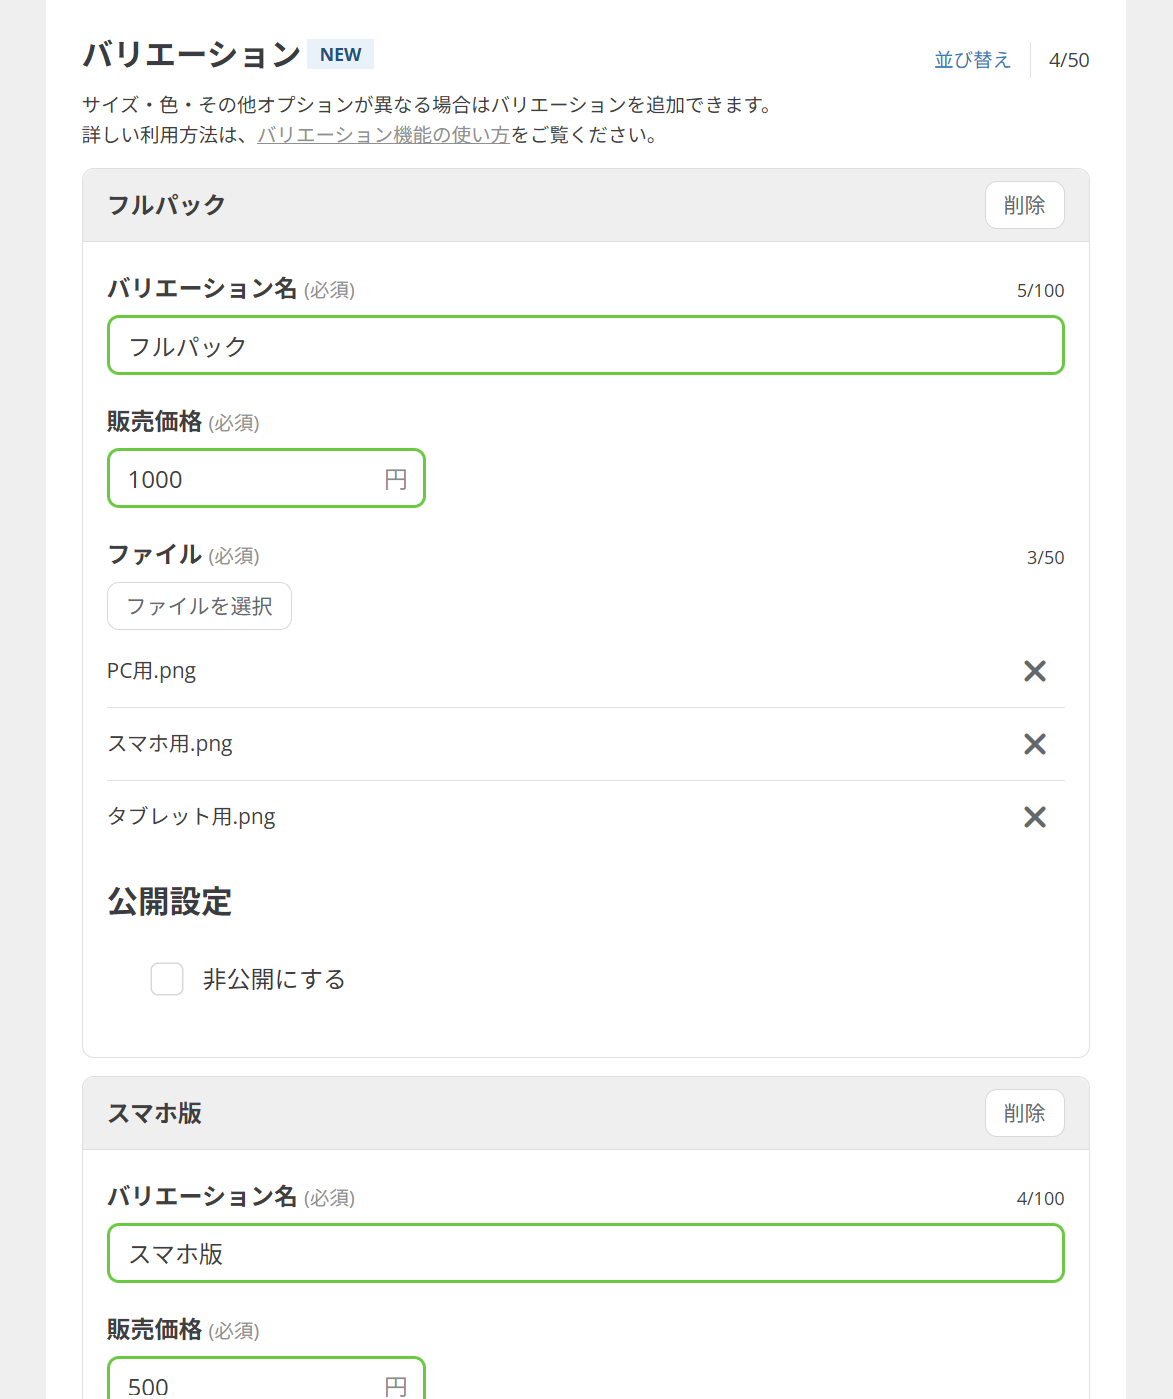Screen dimensions: 1173x1399
Task: Select the スマホ版 variation name field
Action: (x=585, y=1253)
